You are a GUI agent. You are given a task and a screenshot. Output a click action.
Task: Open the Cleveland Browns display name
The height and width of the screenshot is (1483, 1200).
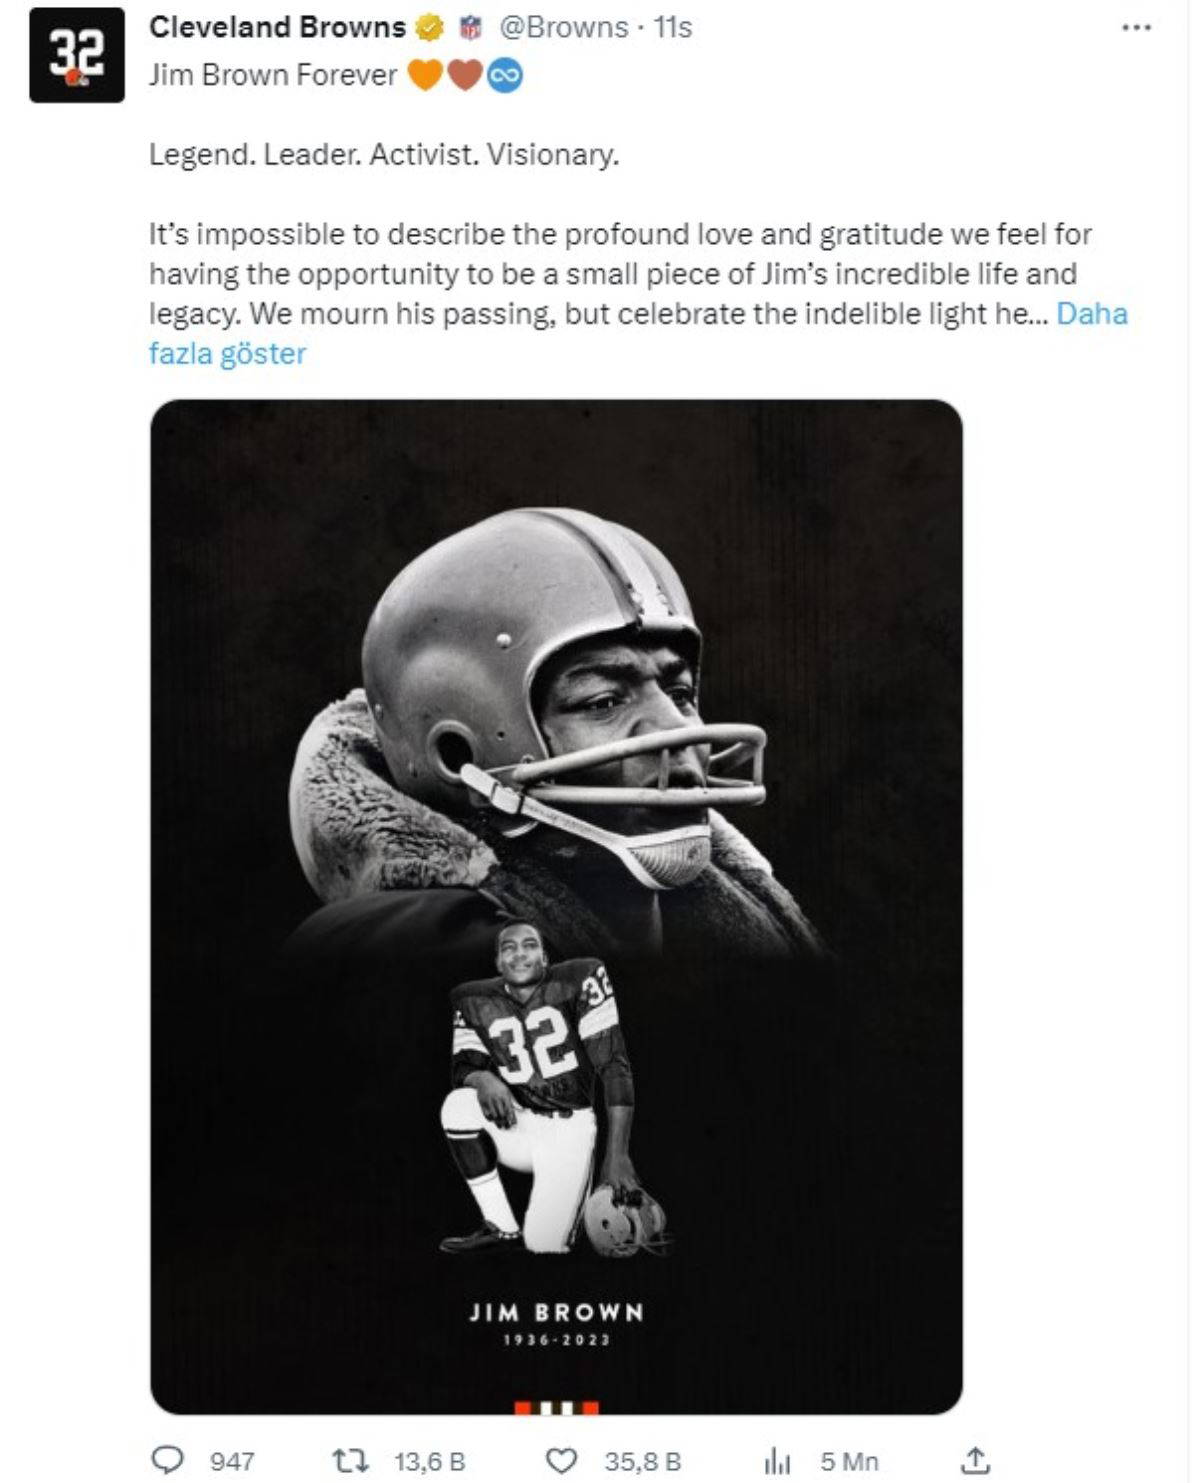click(x=277, y=27)
